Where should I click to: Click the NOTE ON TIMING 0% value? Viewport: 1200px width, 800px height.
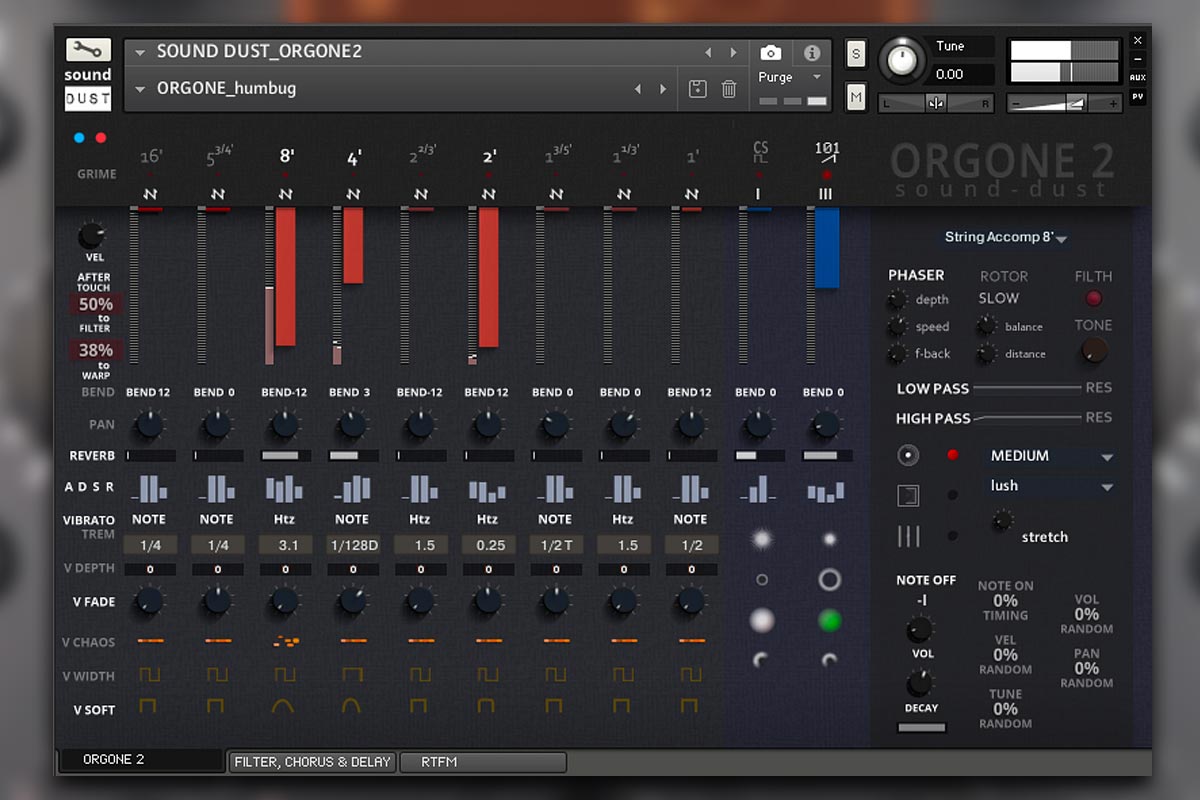[1005, 601]
